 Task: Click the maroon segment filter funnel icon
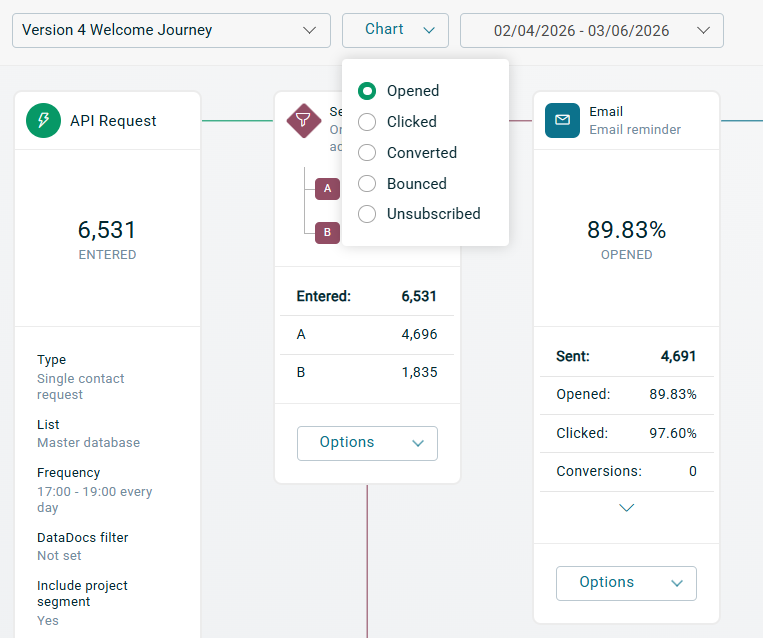(298, 121)
